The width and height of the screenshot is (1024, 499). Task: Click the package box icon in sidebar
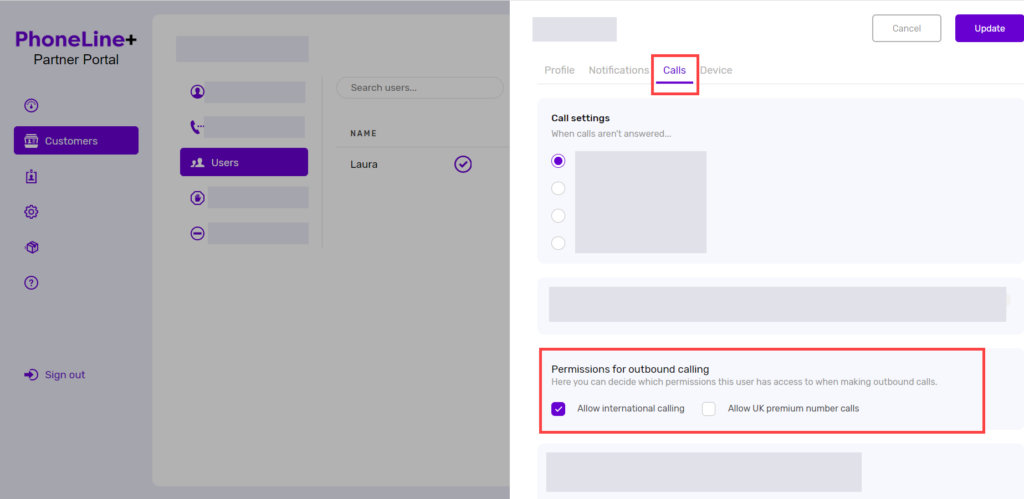[31, 247]
